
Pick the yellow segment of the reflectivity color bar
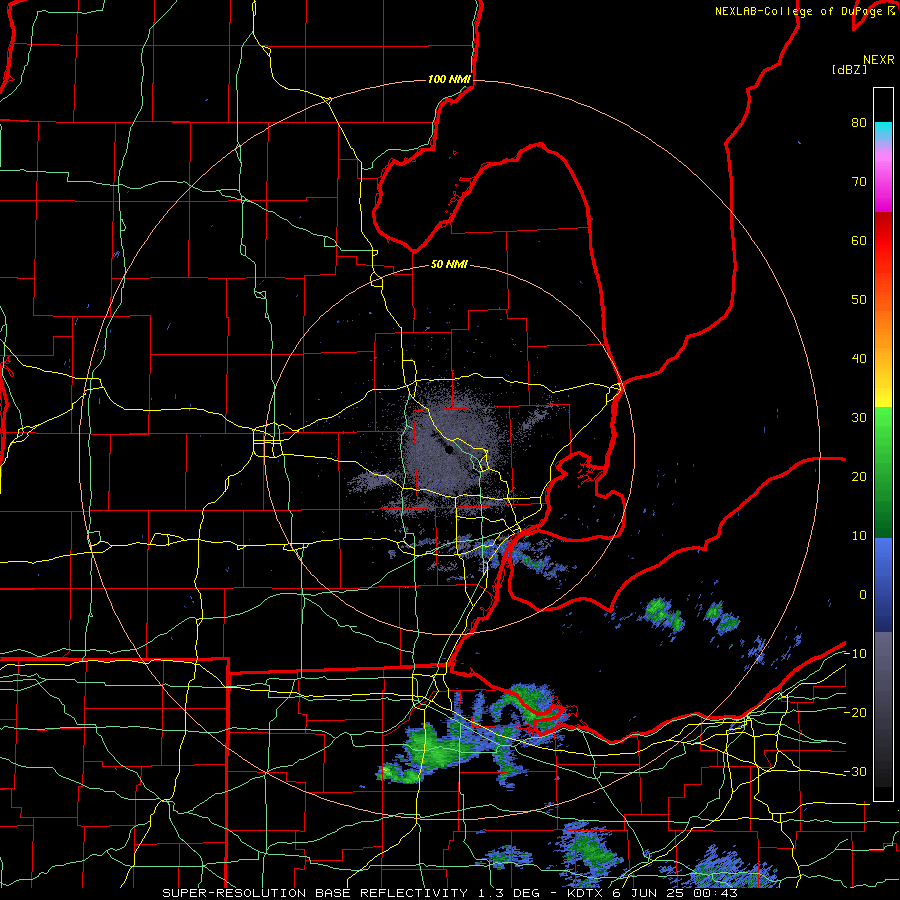[x=883, y=390]
